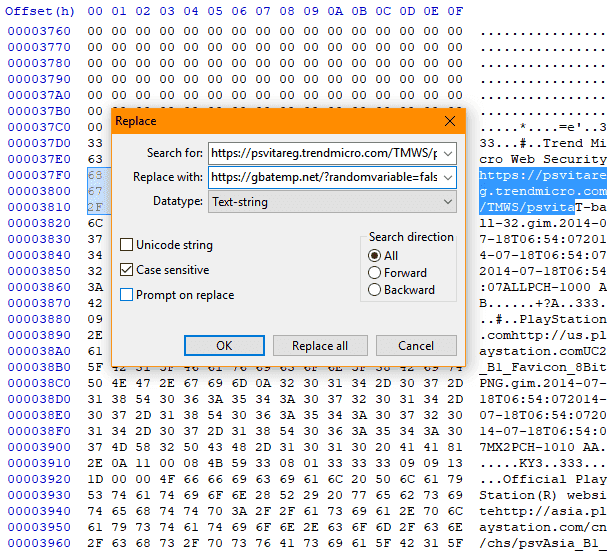Click decoded text ':07ALLPCH-1000 A'
This screenshot has width=615, height=552.
click(x=543, y=287)
